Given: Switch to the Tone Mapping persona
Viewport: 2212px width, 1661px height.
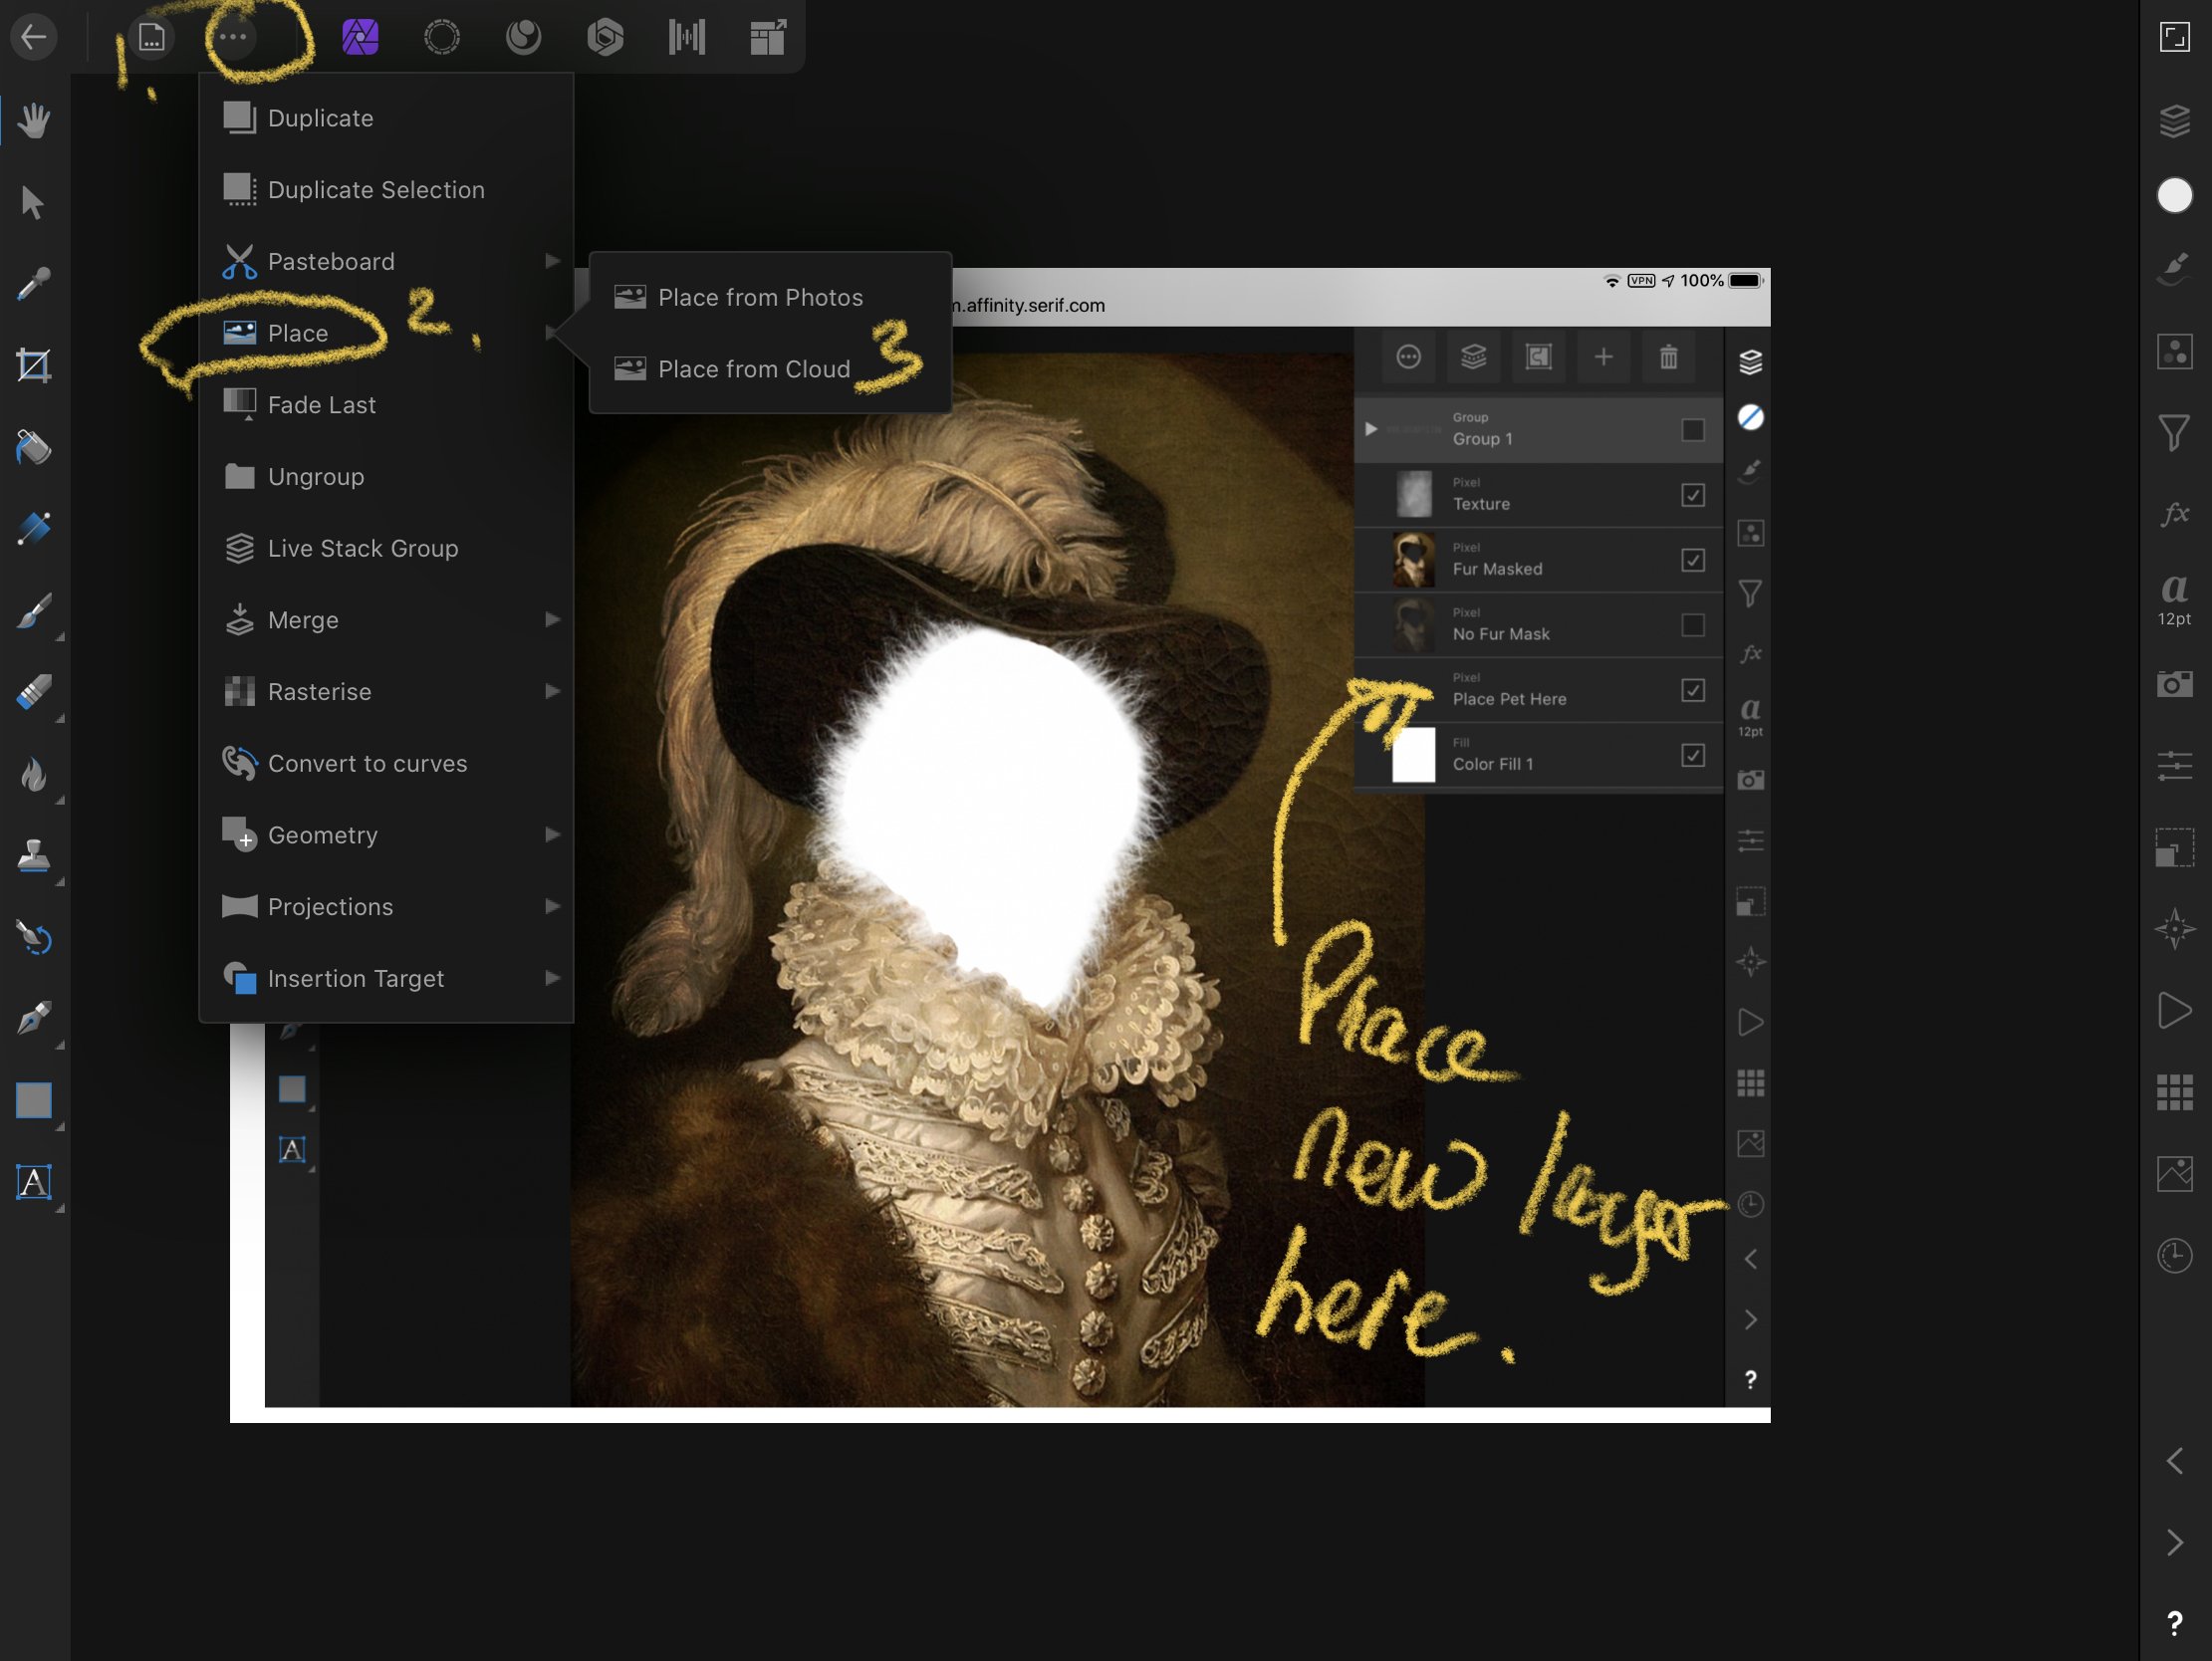Looking at the screenshot, I should 687,37.
